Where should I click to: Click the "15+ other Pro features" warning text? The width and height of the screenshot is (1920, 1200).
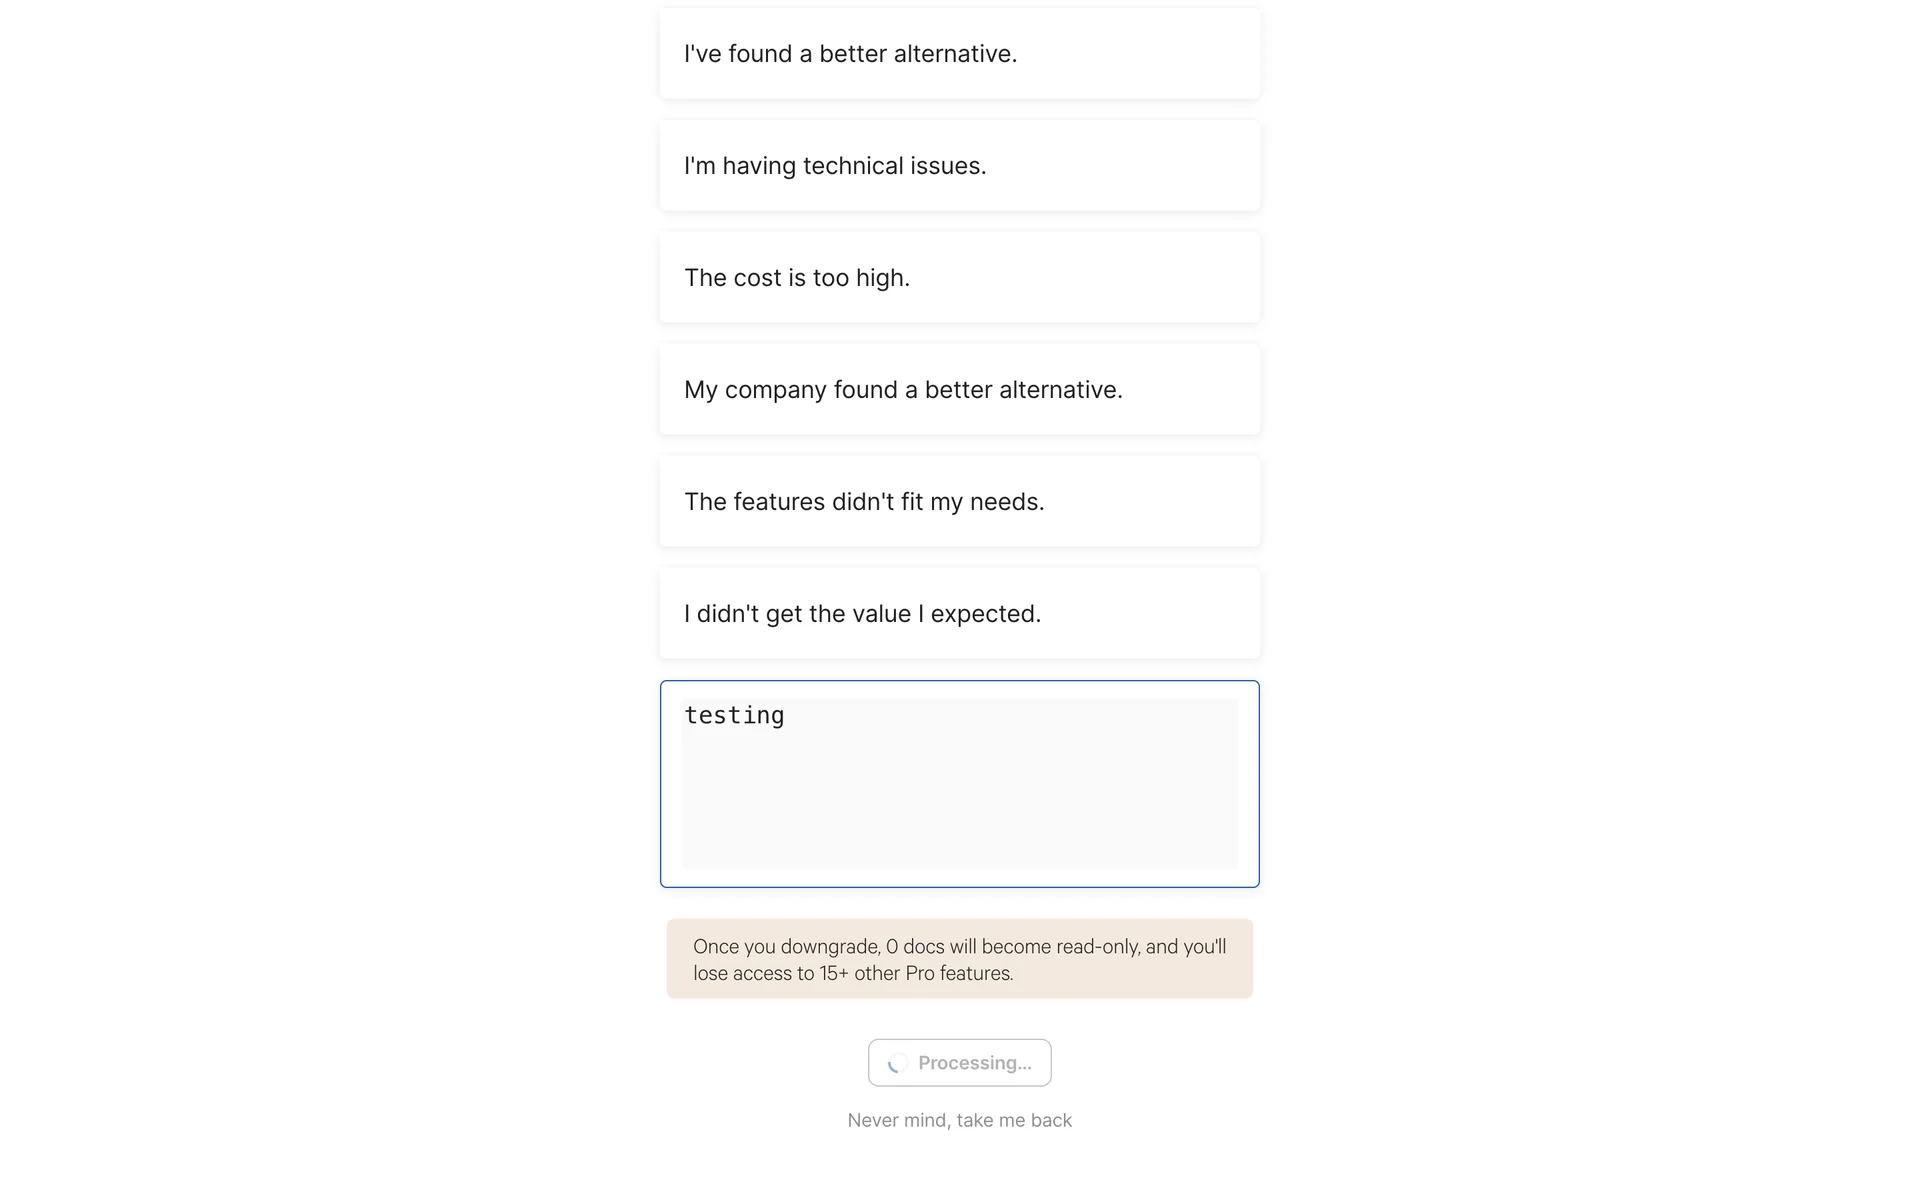(916, 974)
